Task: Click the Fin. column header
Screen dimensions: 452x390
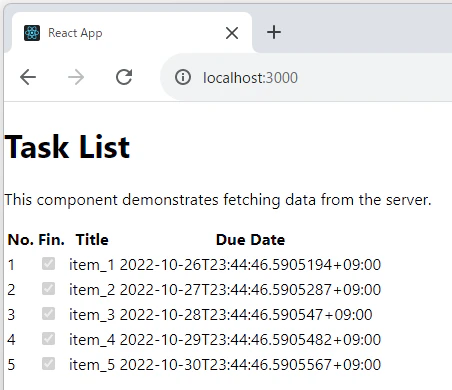Action: [x=52, y=240]
